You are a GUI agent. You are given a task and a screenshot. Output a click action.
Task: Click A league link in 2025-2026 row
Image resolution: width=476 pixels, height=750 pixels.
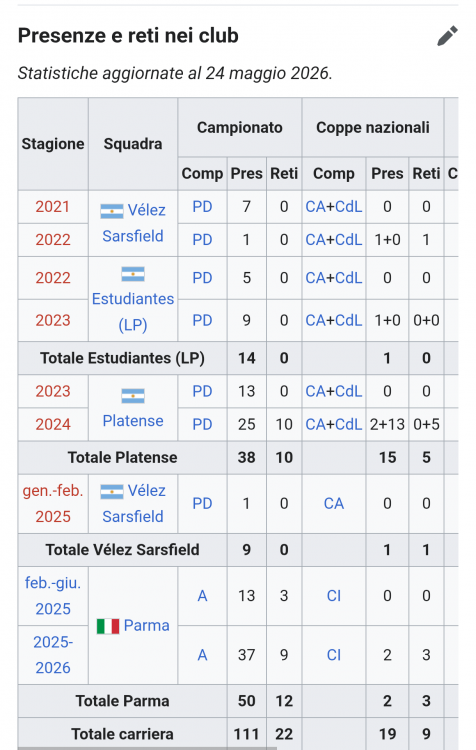coord(202,655)
